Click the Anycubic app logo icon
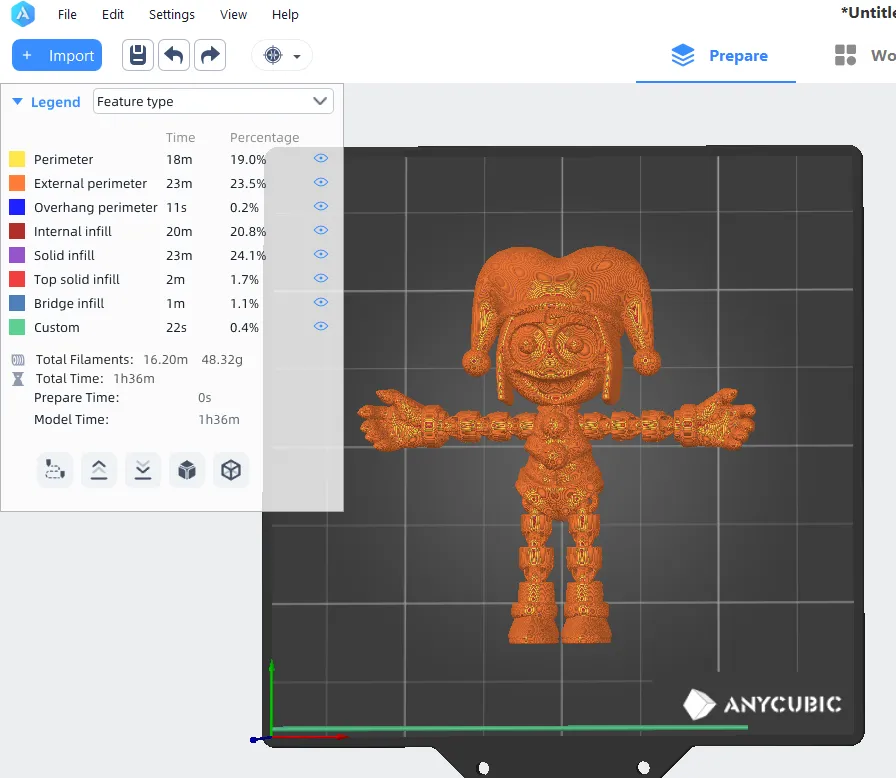 pyautogui.click(x=23, y=14)
